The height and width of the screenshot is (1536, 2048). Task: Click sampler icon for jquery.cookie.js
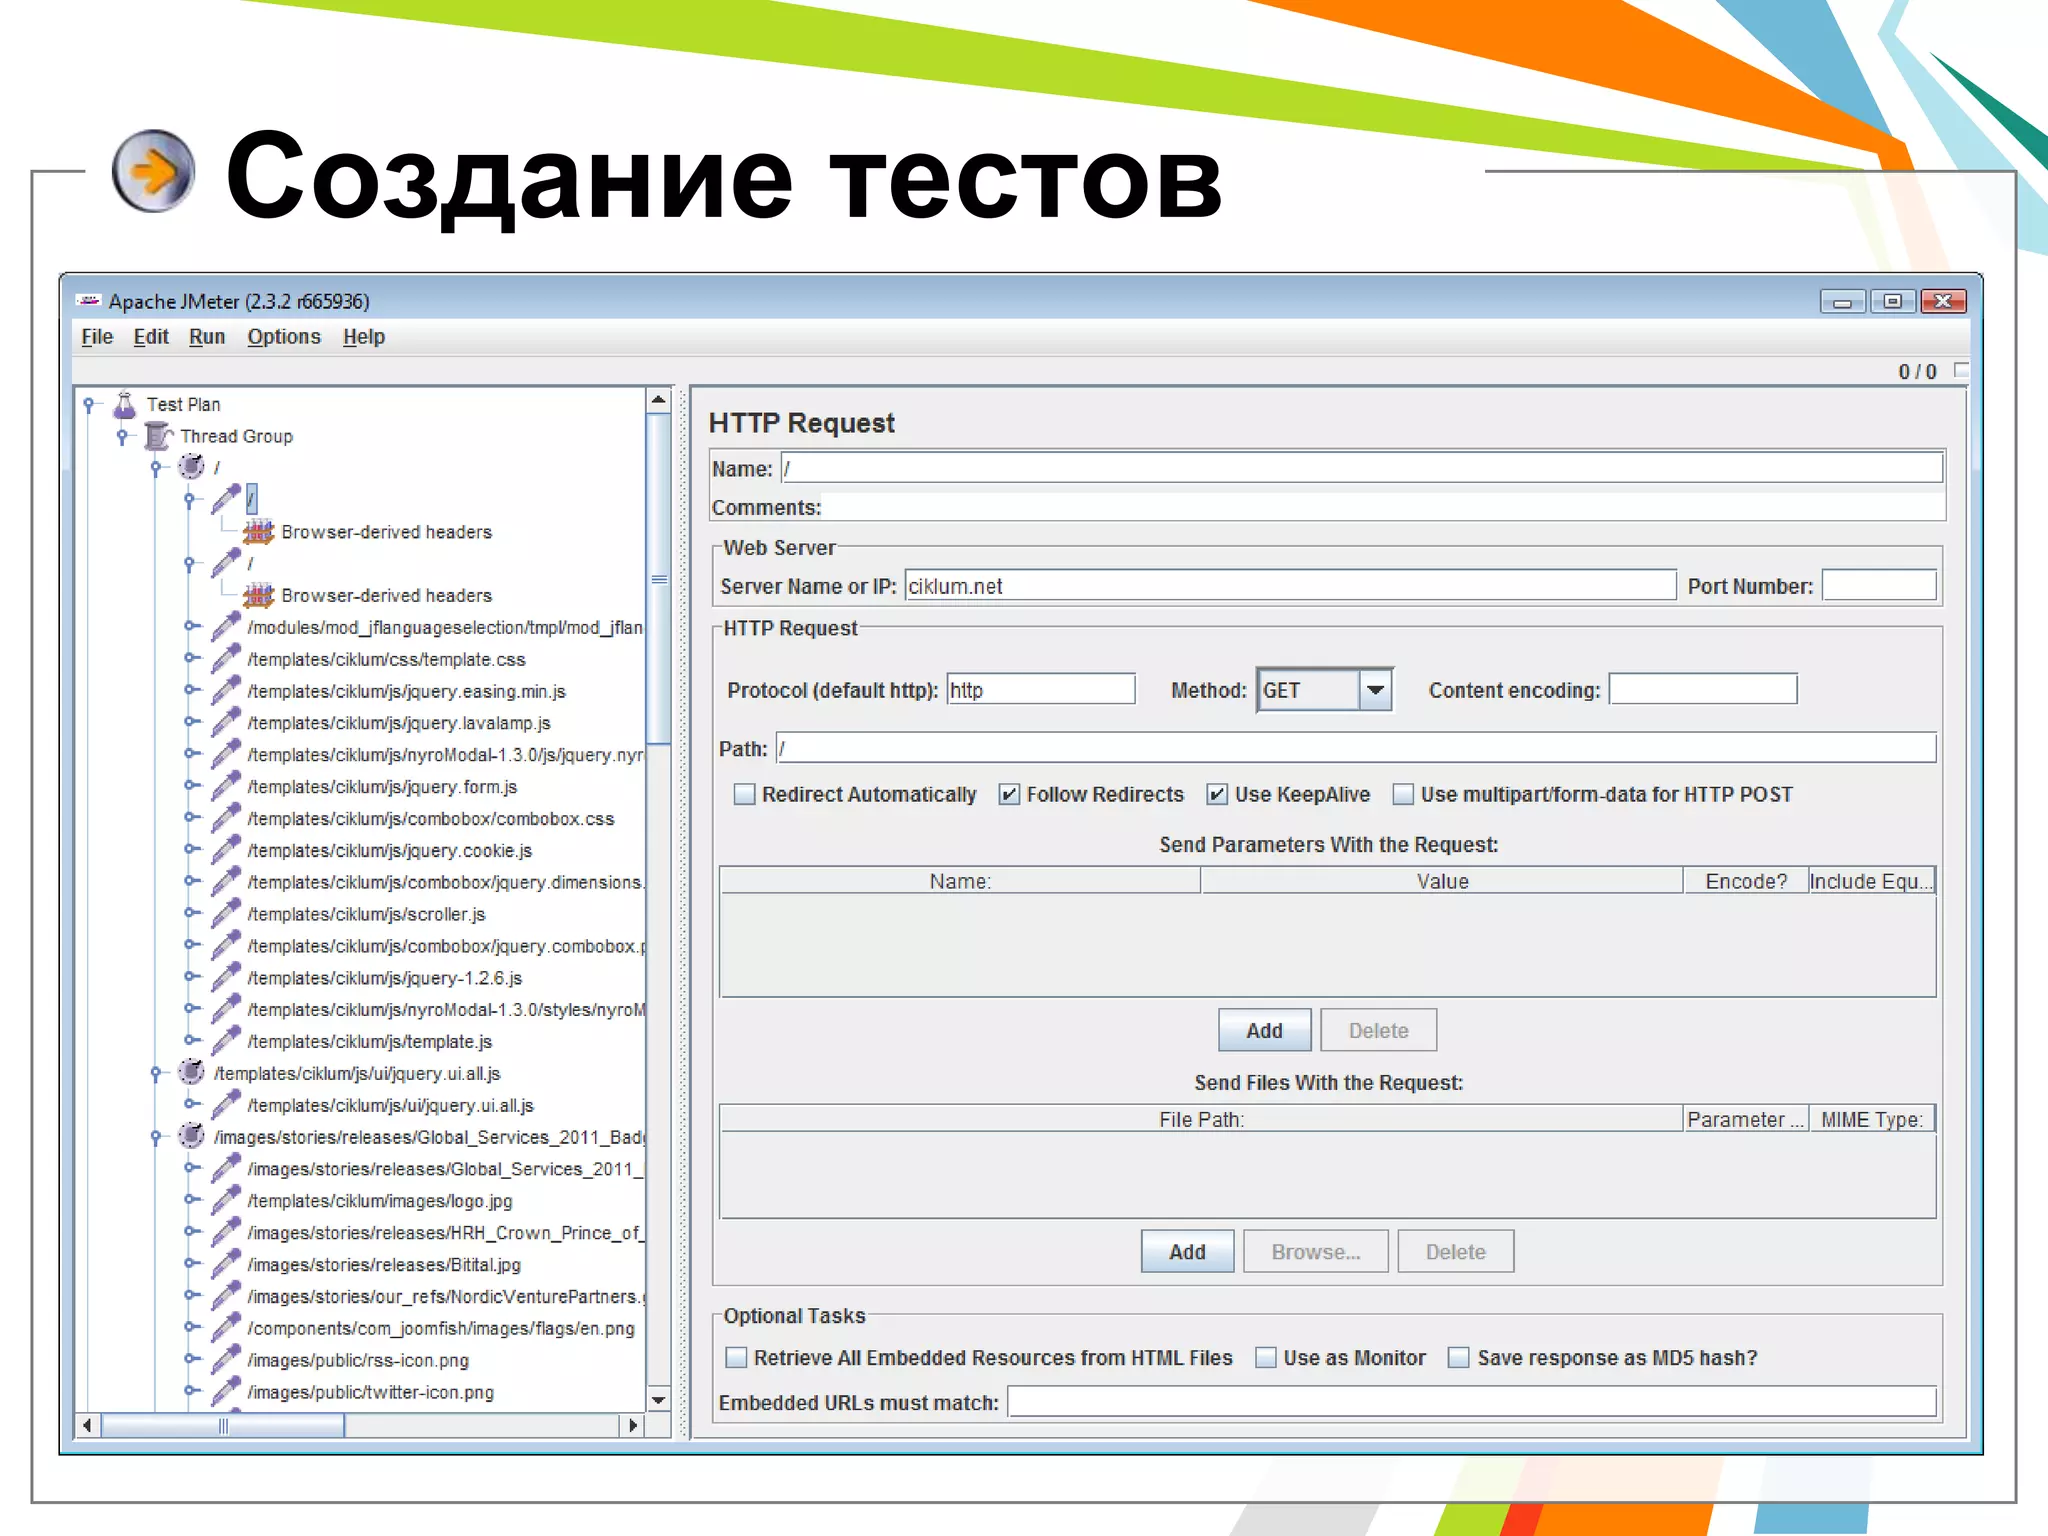click(226, 850)
